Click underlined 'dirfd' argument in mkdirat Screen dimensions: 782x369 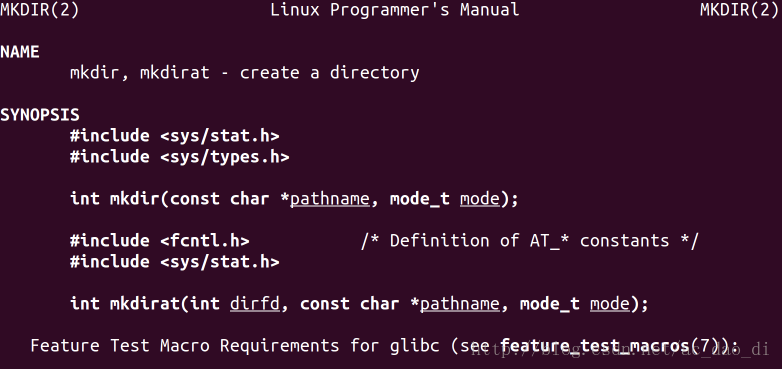tap(255, 303)
